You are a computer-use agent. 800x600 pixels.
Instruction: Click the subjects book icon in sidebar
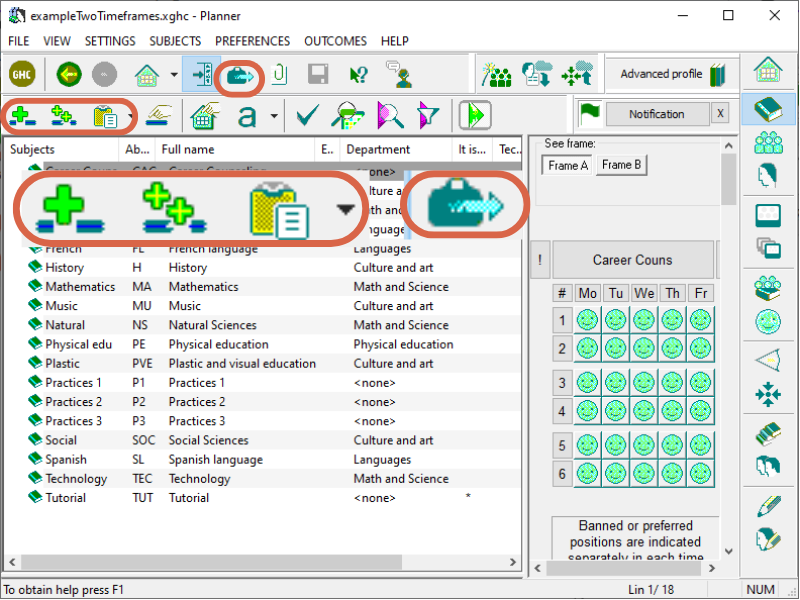[768, 109]
